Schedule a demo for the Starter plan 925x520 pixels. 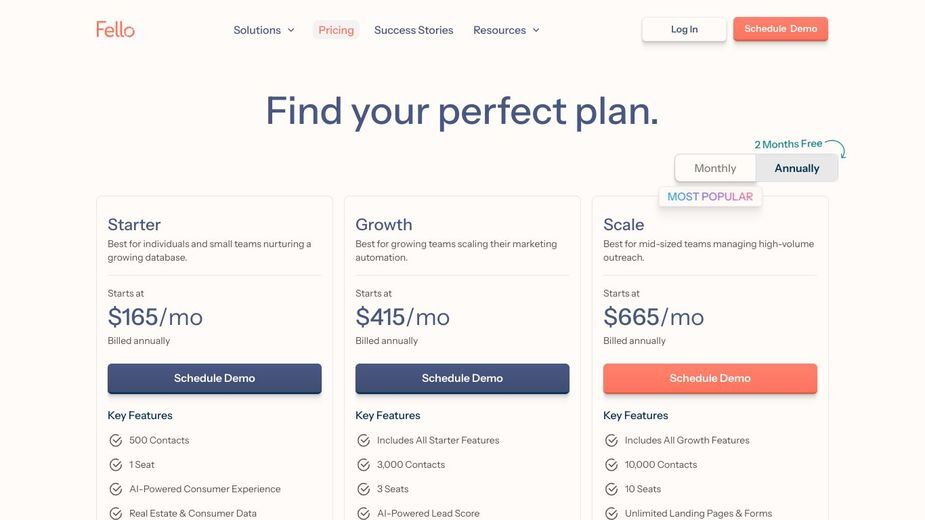click(x=214, y=378)
